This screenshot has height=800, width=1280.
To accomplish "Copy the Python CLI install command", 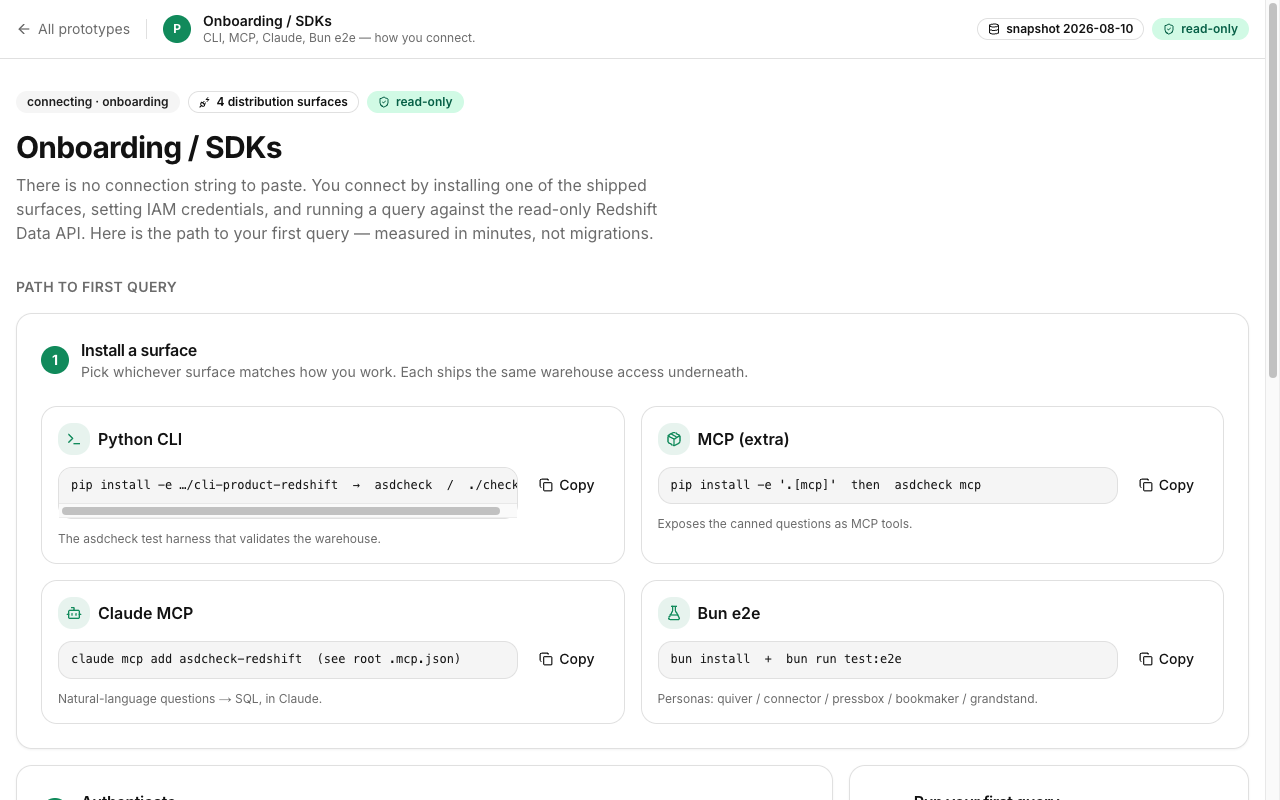I will point(566,485).
